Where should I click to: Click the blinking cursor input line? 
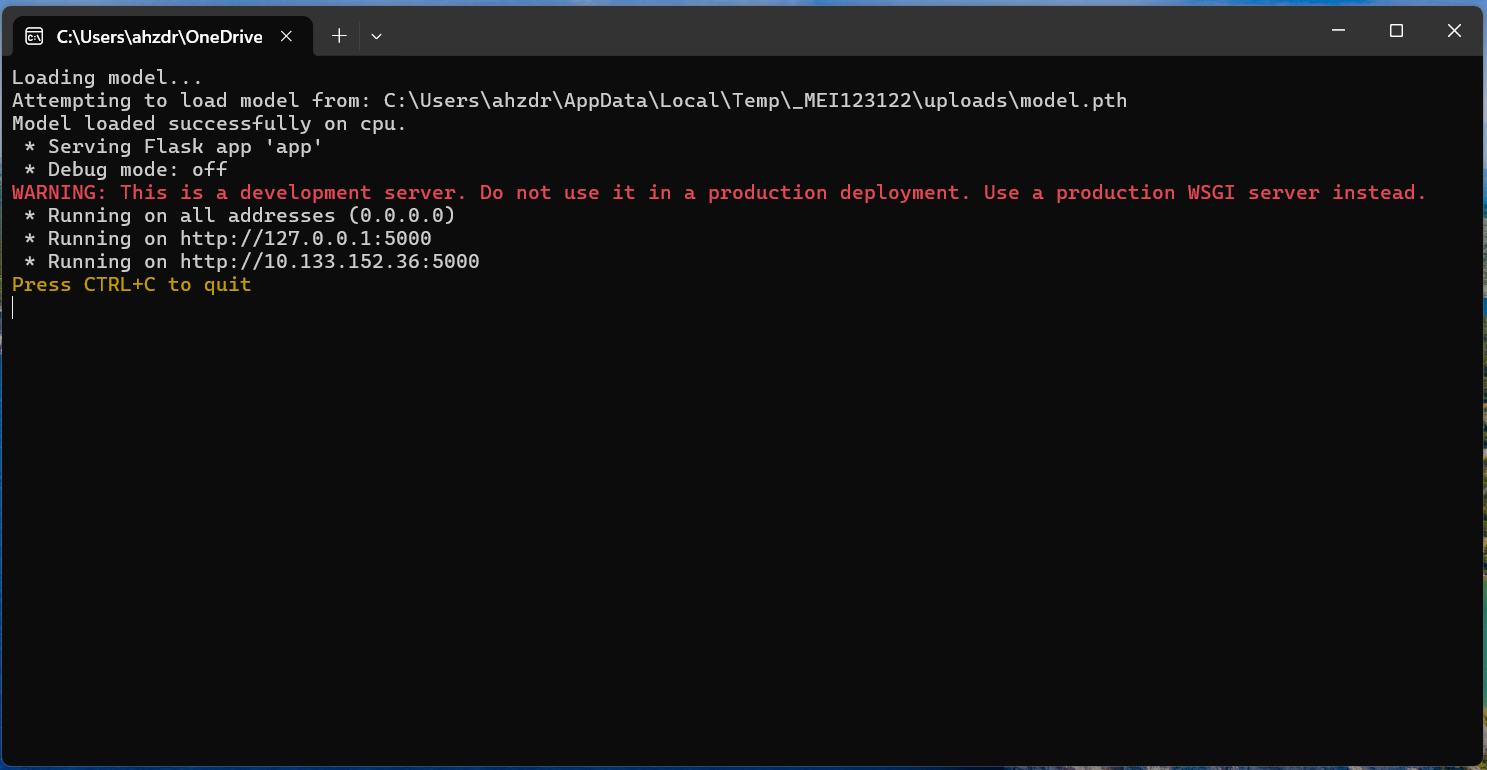click(x=13, y=307)
